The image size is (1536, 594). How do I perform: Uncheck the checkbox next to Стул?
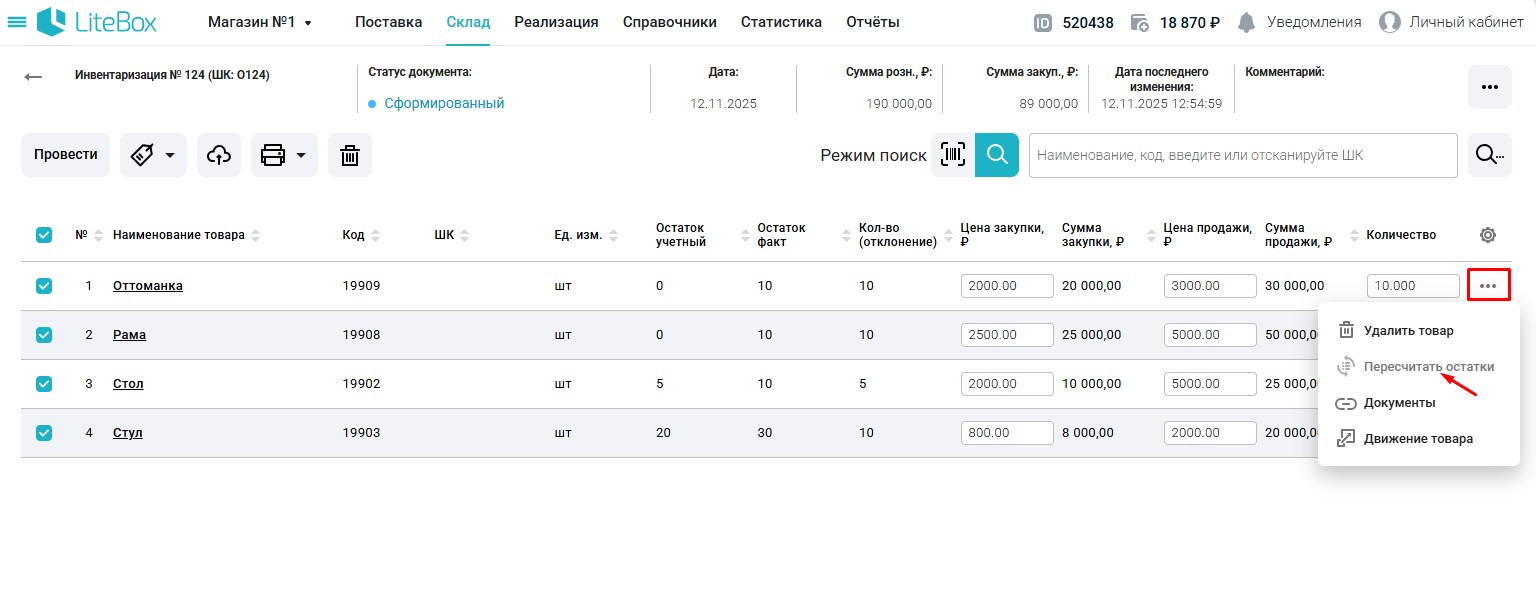pos(44,432)
